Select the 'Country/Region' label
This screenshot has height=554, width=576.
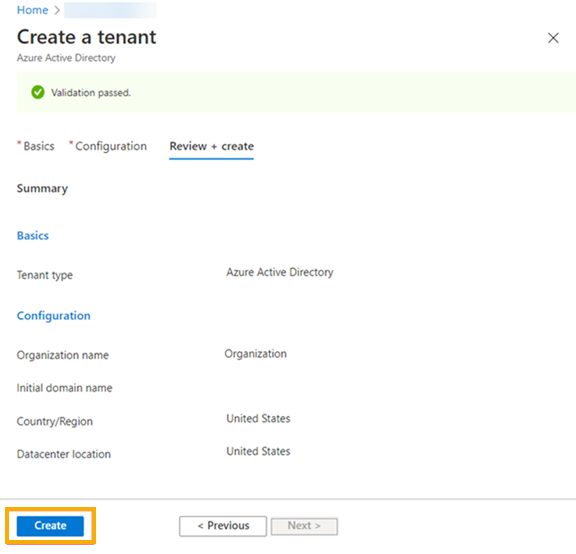tap(55, 421)
